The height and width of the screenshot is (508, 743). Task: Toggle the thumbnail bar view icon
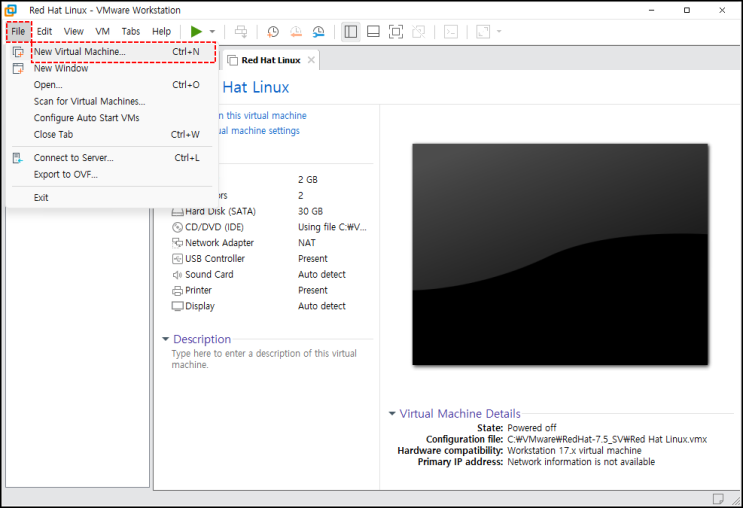[373, 32]
